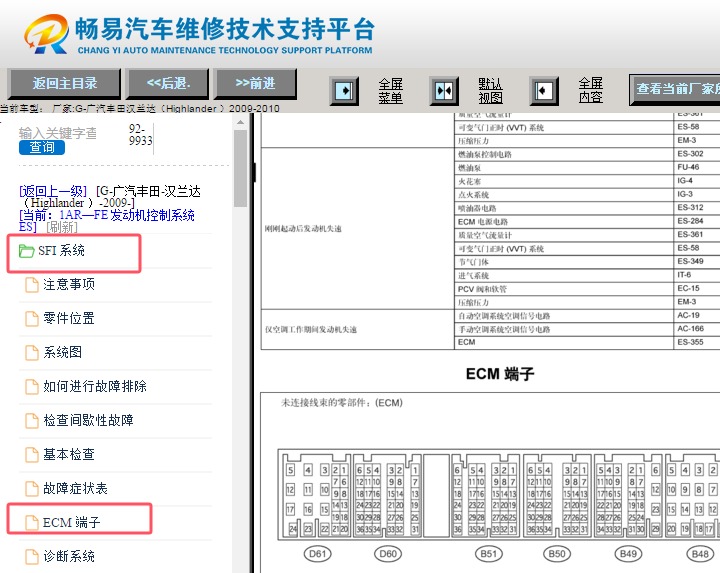The height and width of the screenshot is (573, 720).
Task: Click the document icon beside 如何进行故障排除
Action: [x=32, y=387]
